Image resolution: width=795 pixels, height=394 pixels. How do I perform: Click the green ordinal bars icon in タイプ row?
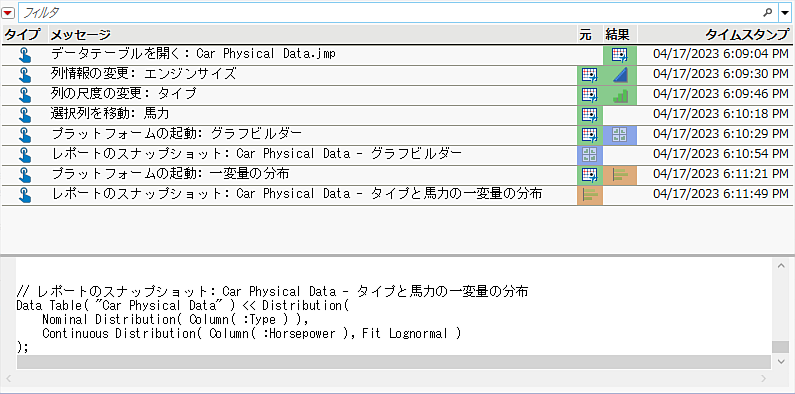(x=620, y=95)
